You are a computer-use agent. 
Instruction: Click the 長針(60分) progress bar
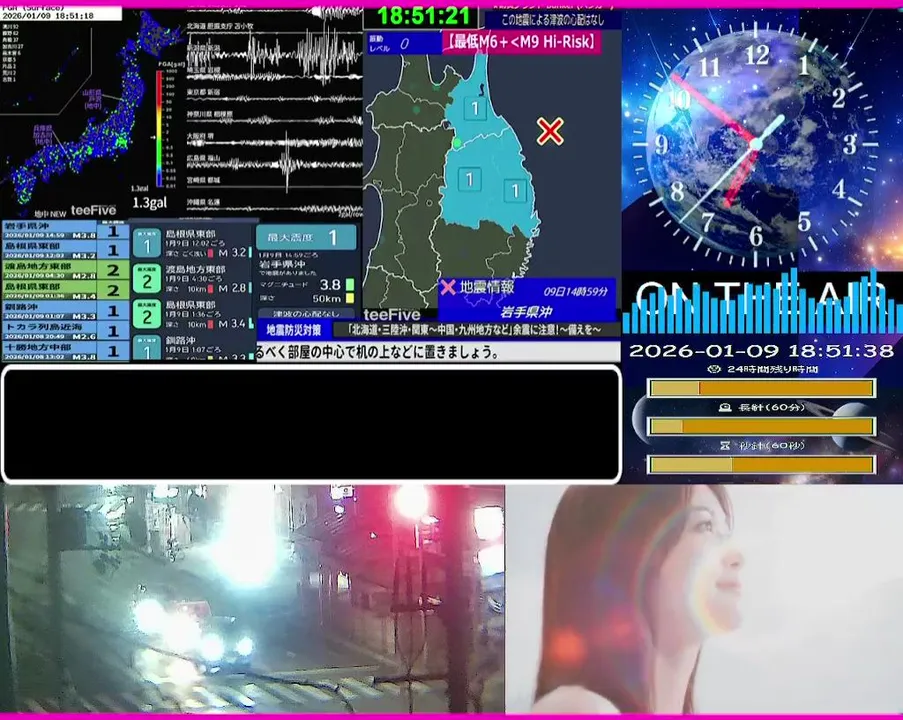click(x=762, y=426)
